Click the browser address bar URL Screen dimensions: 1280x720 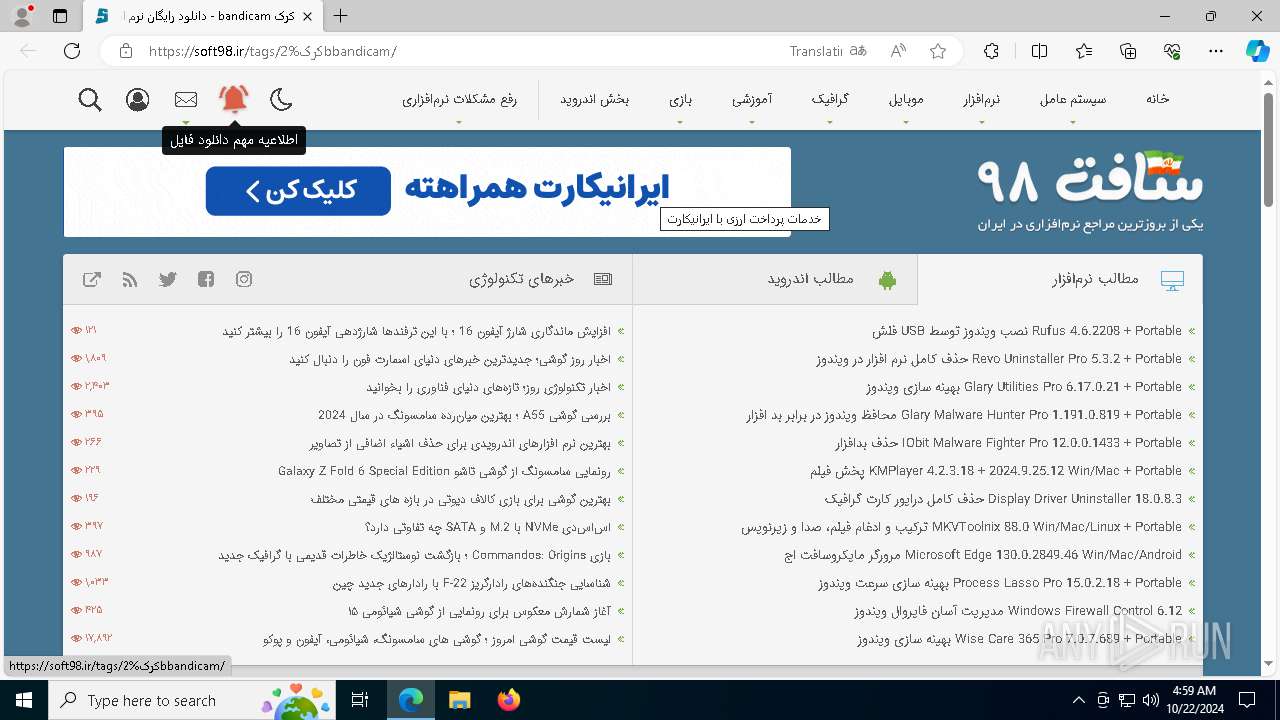[x=273, y=51]
